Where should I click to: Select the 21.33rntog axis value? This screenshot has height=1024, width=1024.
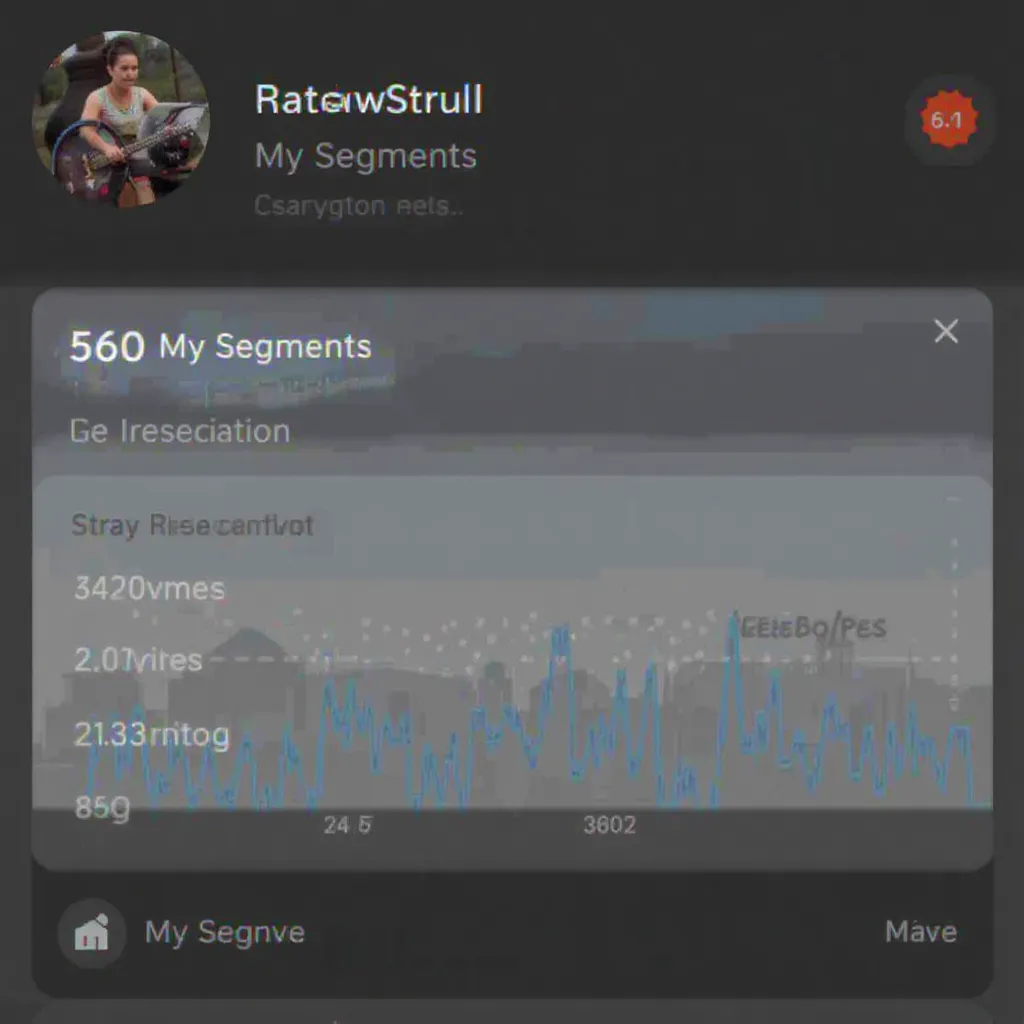click(x=152, y=735)
